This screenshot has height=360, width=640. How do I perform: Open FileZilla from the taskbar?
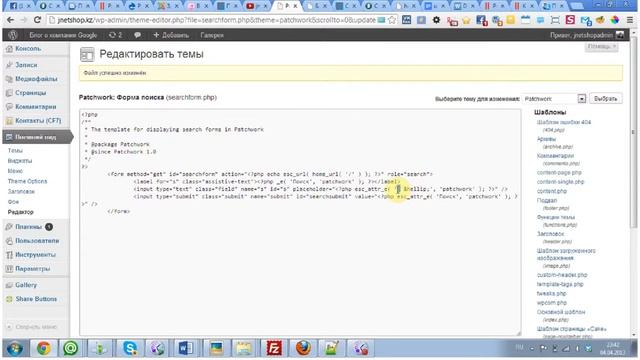(273, 348)
